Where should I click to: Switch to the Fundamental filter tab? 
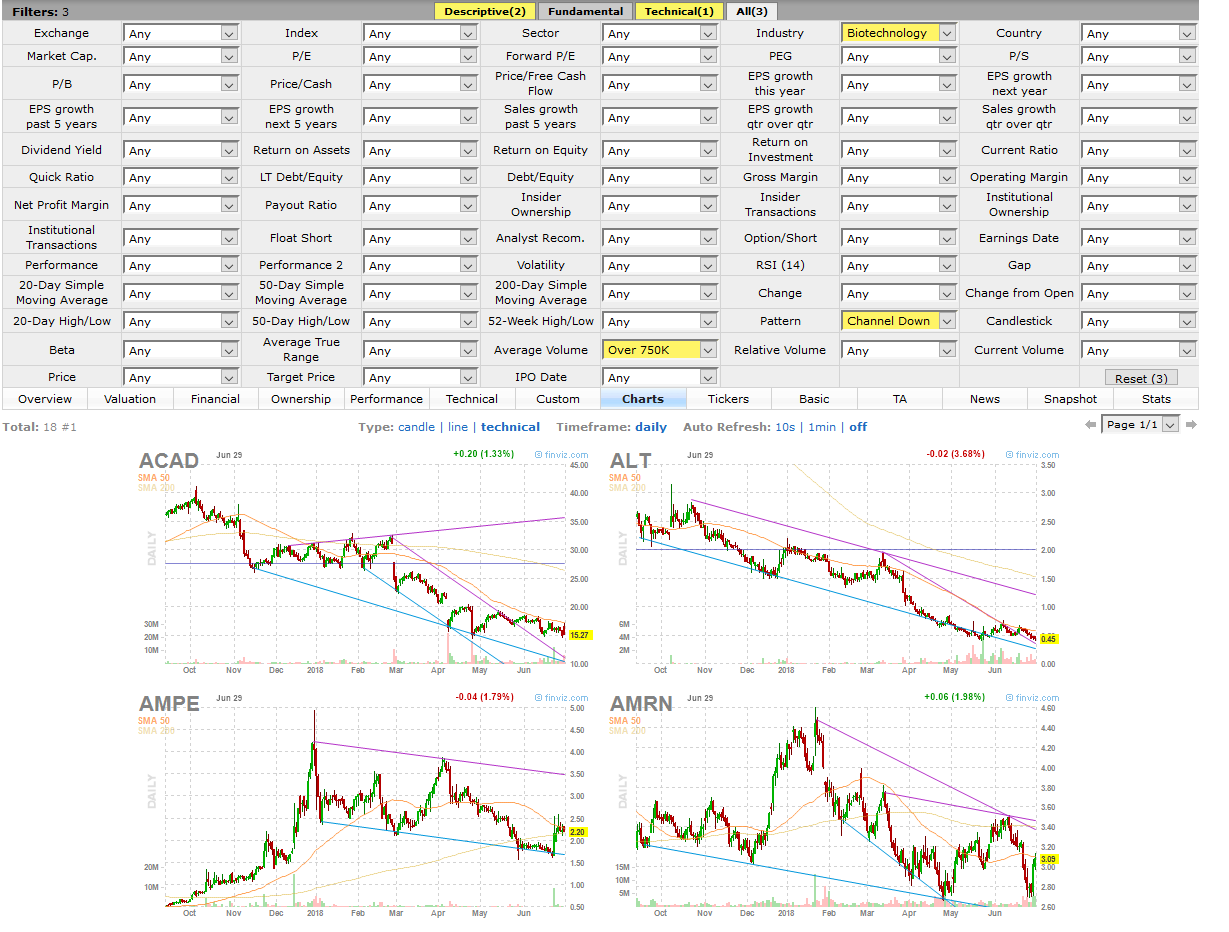pyautogui.click(x=585, y=11)
